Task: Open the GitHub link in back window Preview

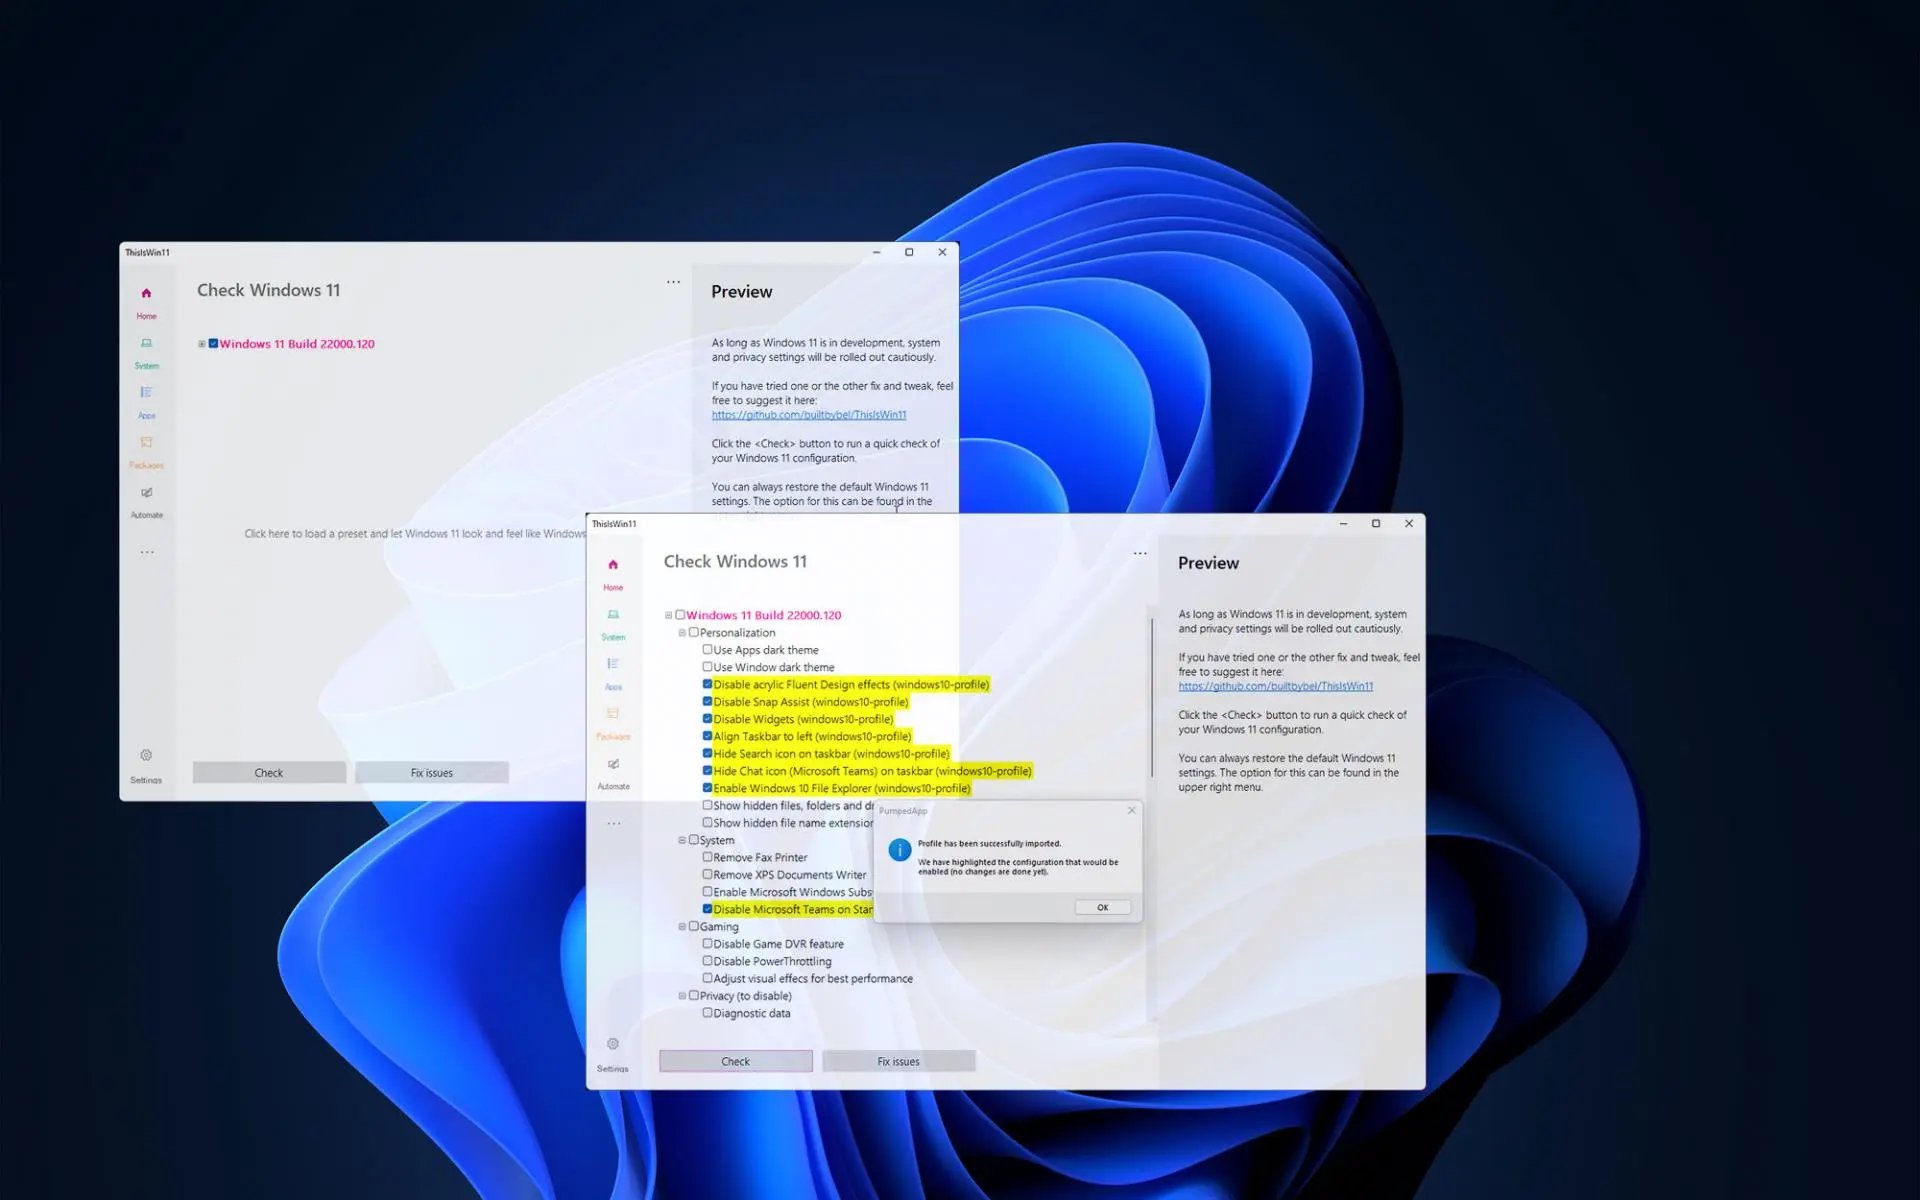Action: click(x=809, y=415)
